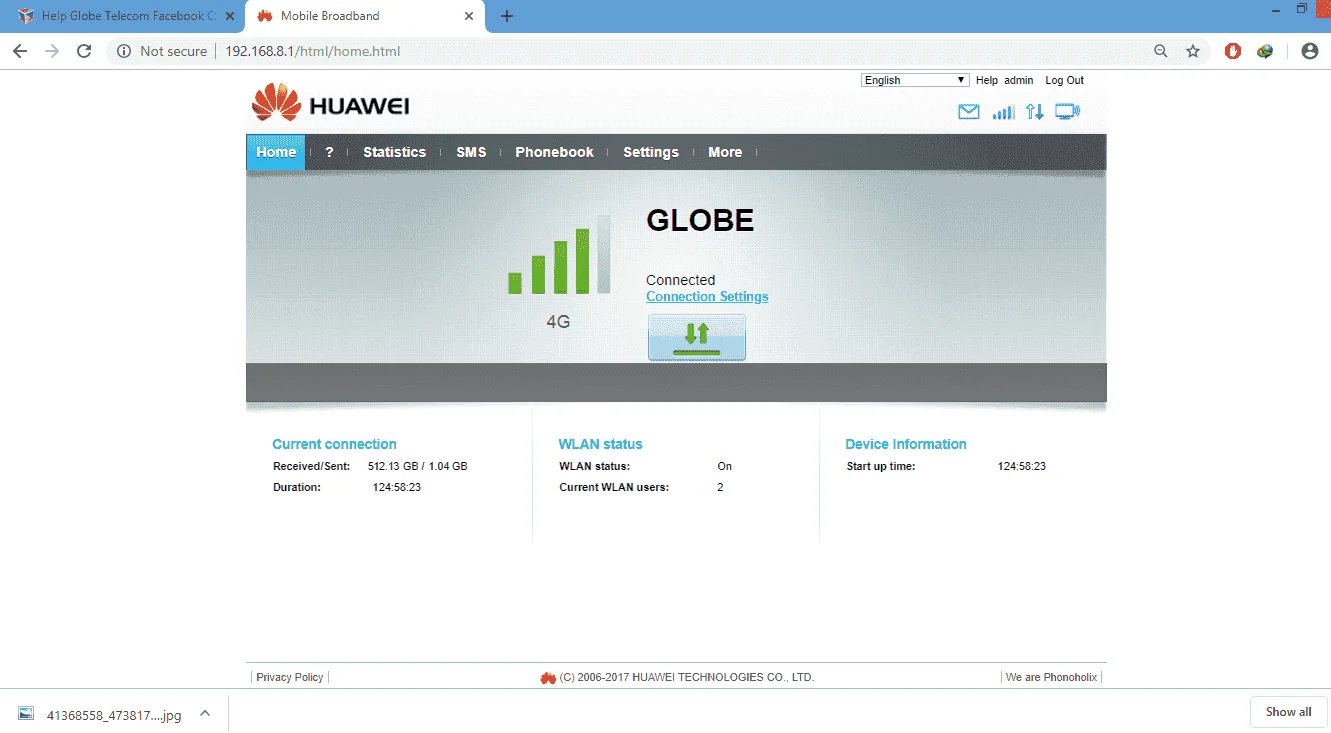The width and height of the screenshot is (1331, 733).
Task: Open the question mark help menu item
Action: [329, 152]
